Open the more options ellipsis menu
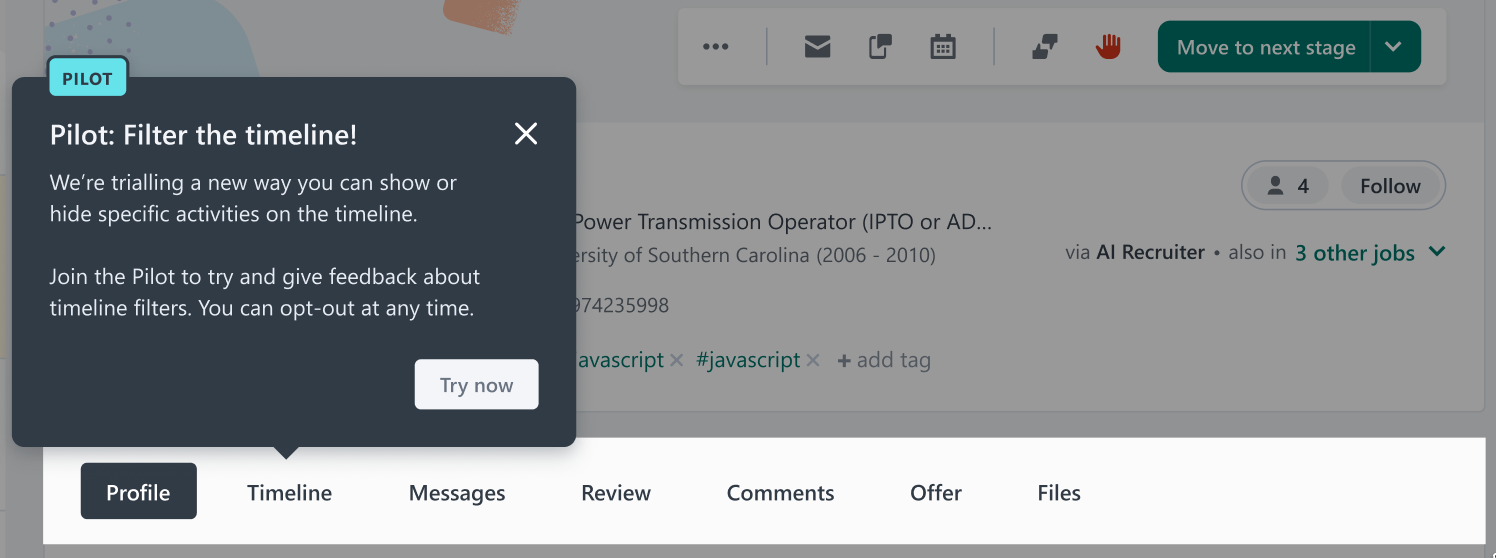The image size is (1496, 558). pos(715,47)
